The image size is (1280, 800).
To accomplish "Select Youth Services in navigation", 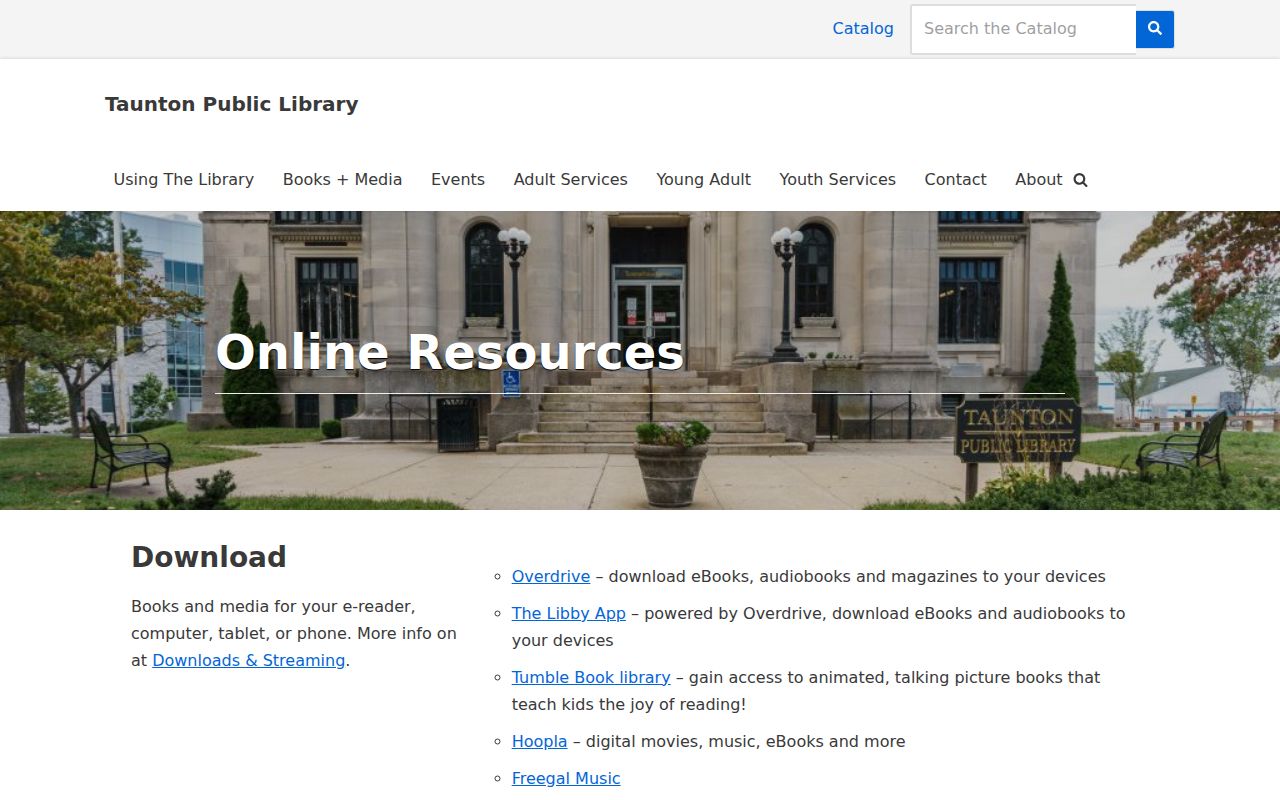I will click(x=838, y=180).
